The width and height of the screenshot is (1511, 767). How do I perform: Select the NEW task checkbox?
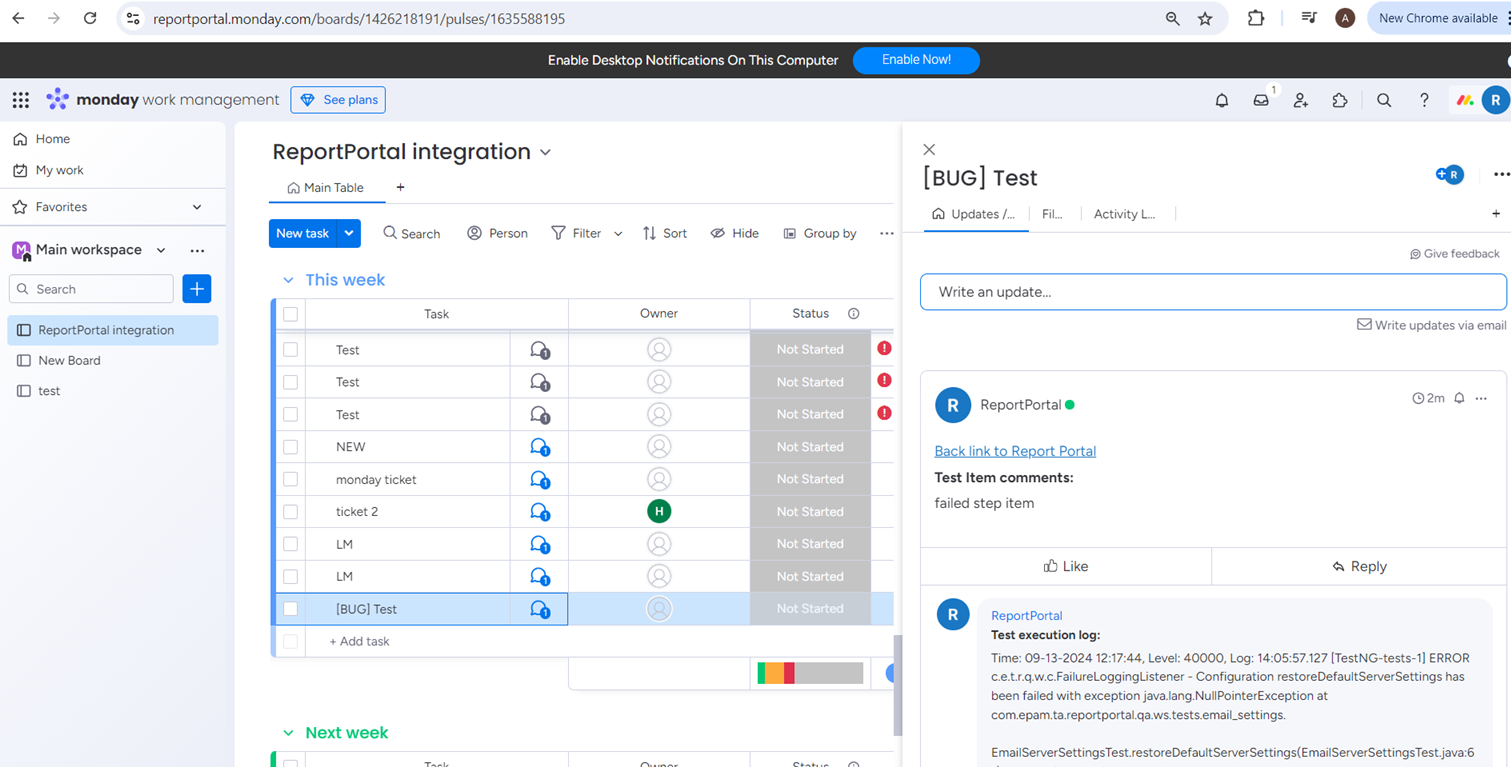pyautogui.click(x=289, y=446)
